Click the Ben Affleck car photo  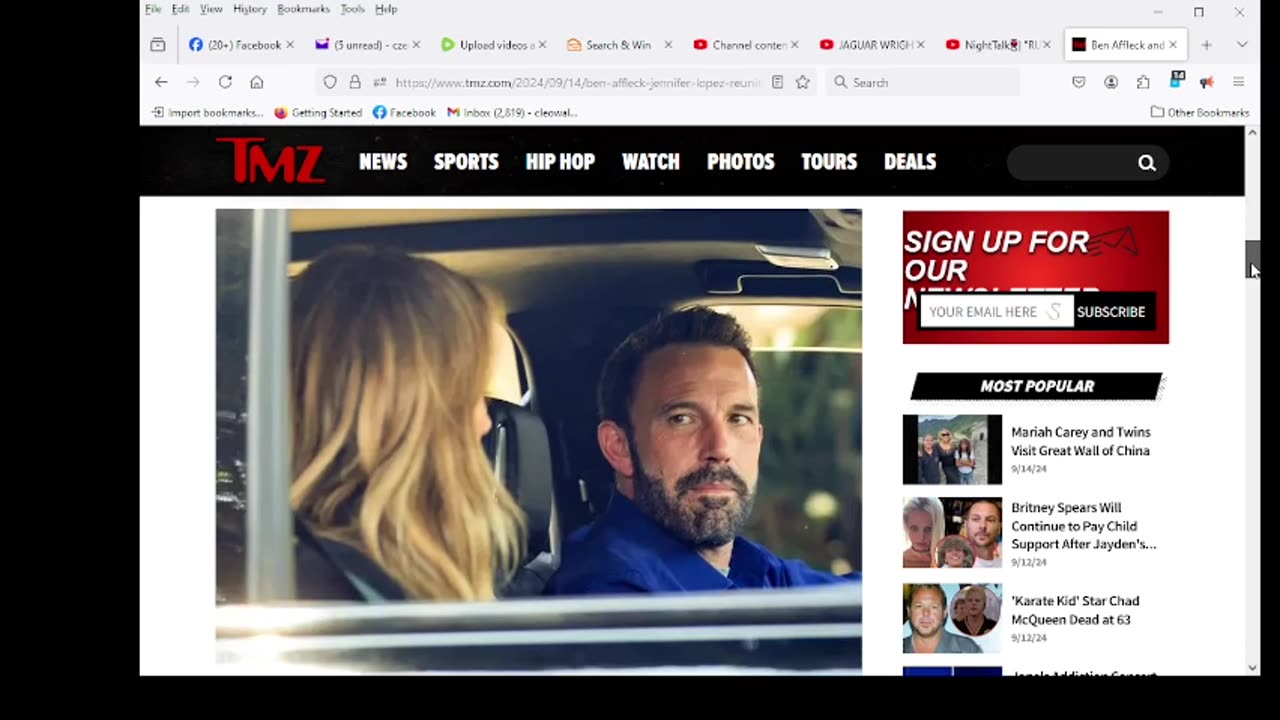tap(538, 440)
